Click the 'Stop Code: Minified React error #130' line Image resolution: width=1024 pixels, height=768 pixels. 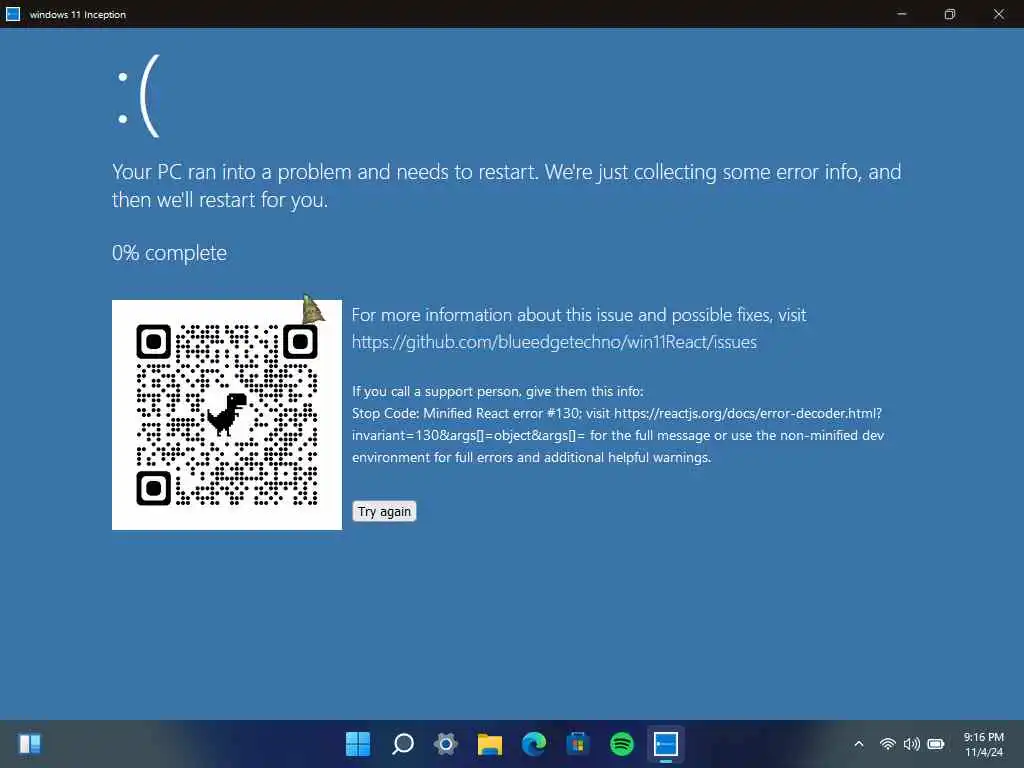point(617,413)
